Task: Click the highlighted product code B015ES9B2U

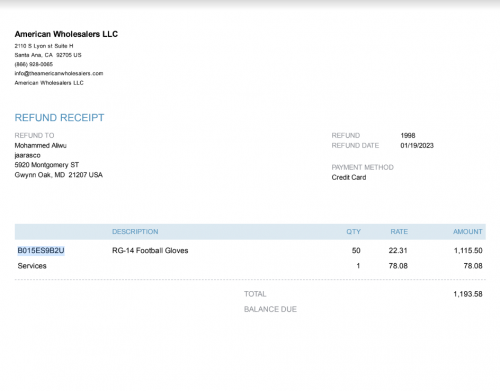Action: click(41, 251)
